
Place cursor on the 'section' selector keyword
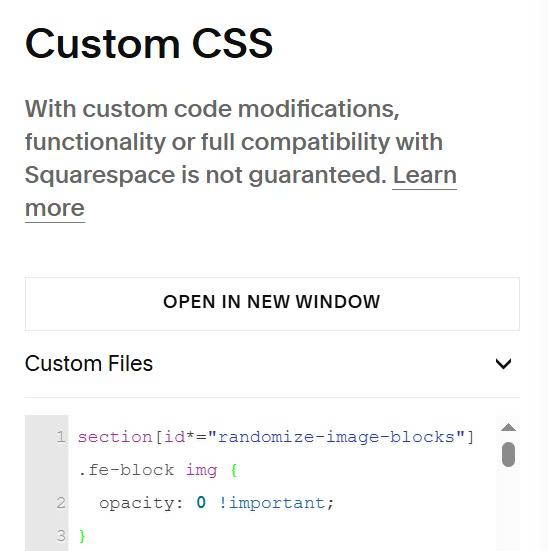(115, 437)
